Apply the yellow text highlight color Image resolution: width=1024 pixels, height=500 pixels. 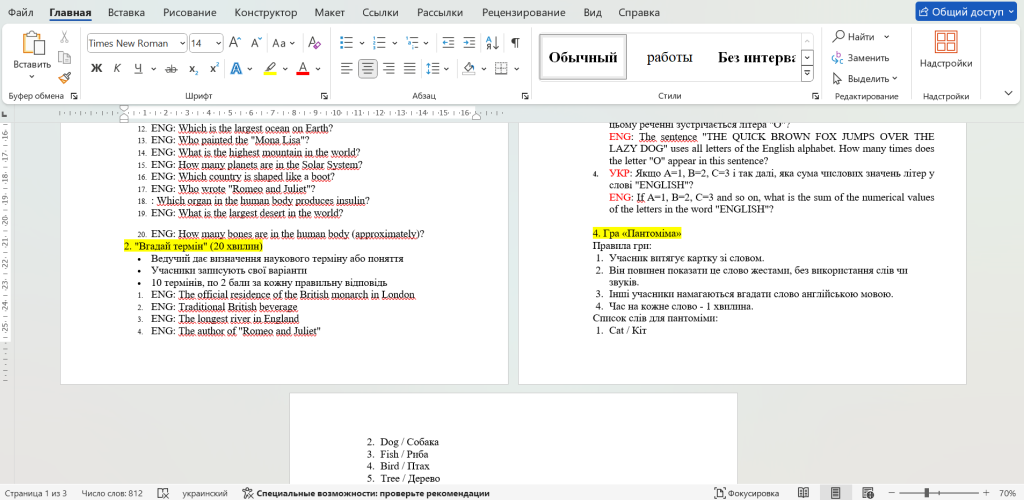(x=270, y=69)
